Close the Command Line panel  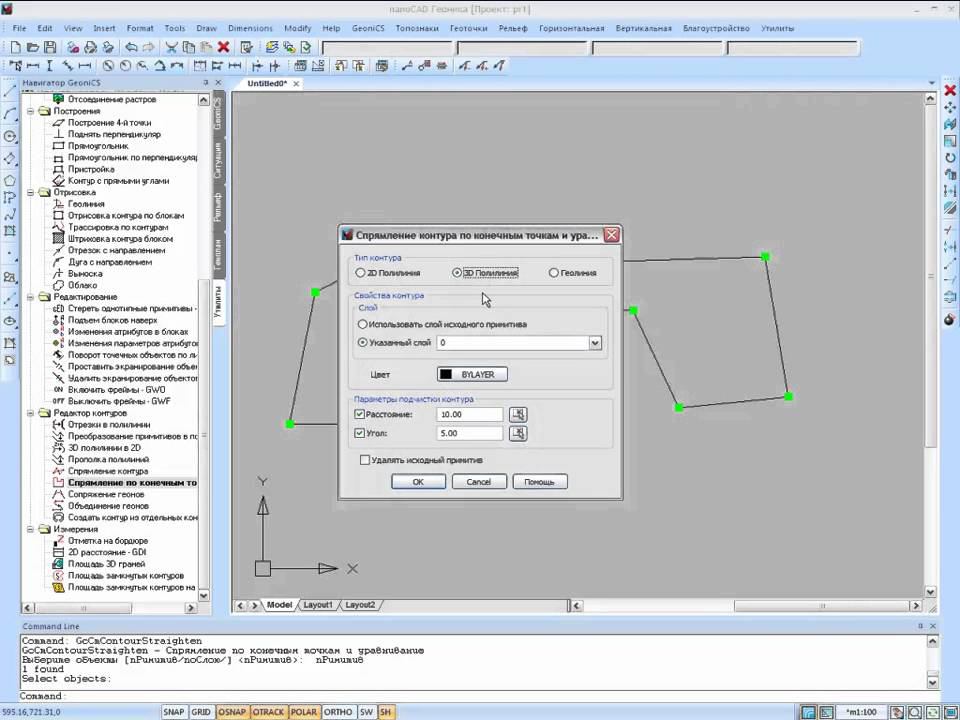point(933,626)
